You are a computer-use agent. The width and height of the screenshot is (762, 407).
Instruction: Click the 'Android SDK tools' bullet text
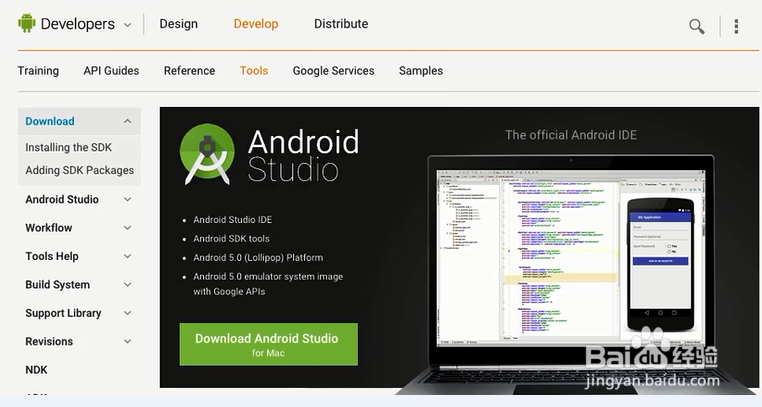click(231, 238)
